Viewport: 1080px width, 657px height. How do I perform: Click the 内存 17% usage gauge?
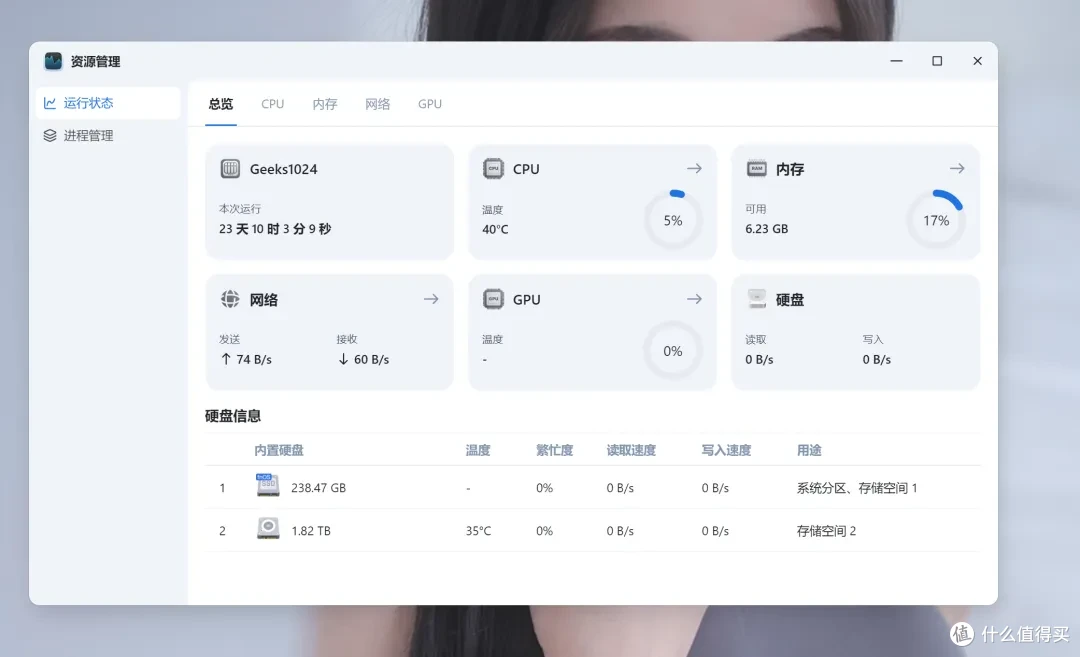click(x=936, y=220)
